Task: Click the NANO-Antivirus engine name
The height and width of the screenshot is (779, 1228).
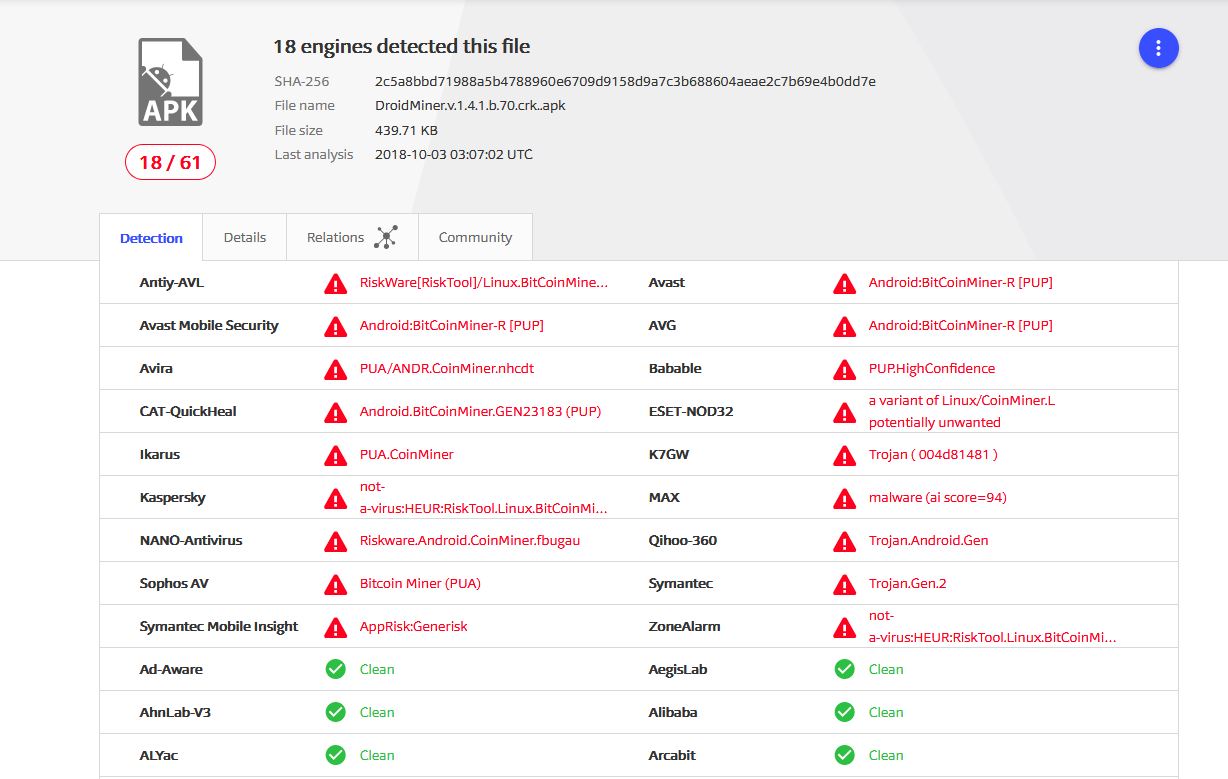Action: pos(191,540)
